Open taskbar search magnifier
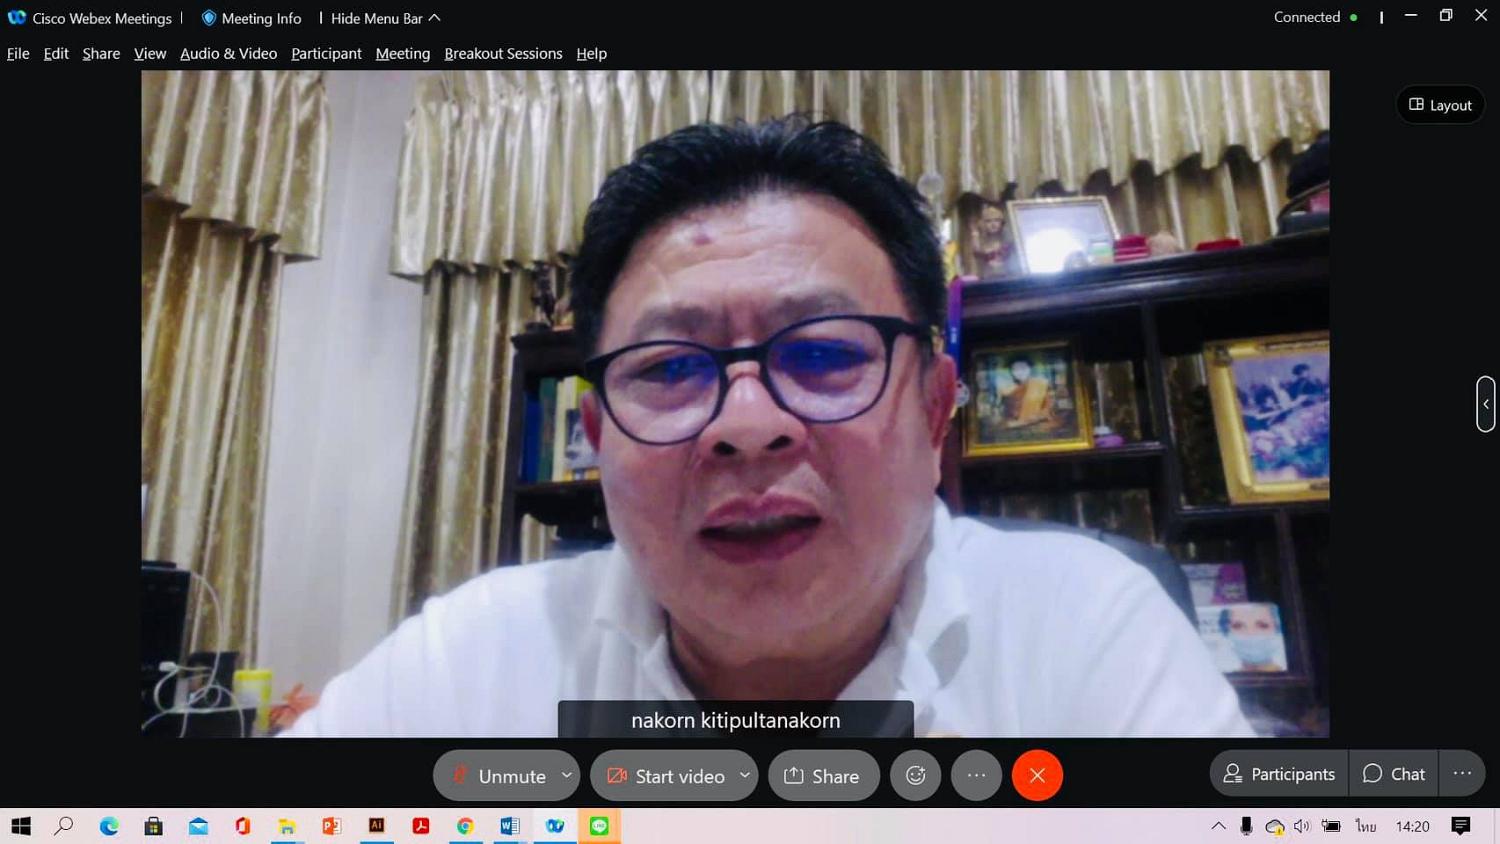Screen dimensions: 1500x844 (x=64, y=826)
